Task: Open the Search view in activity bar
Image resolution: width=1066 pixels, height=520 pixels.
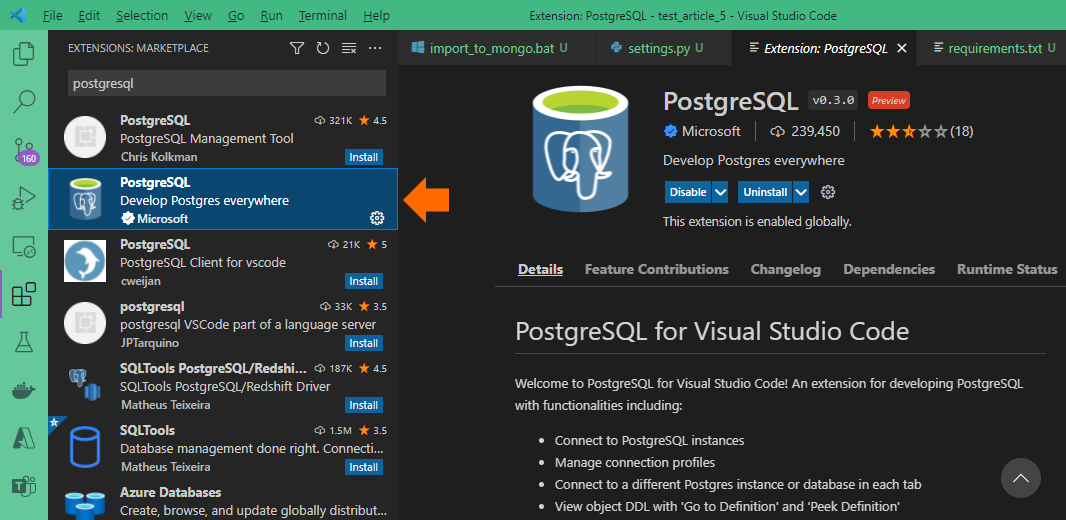Action: point(24,101)
